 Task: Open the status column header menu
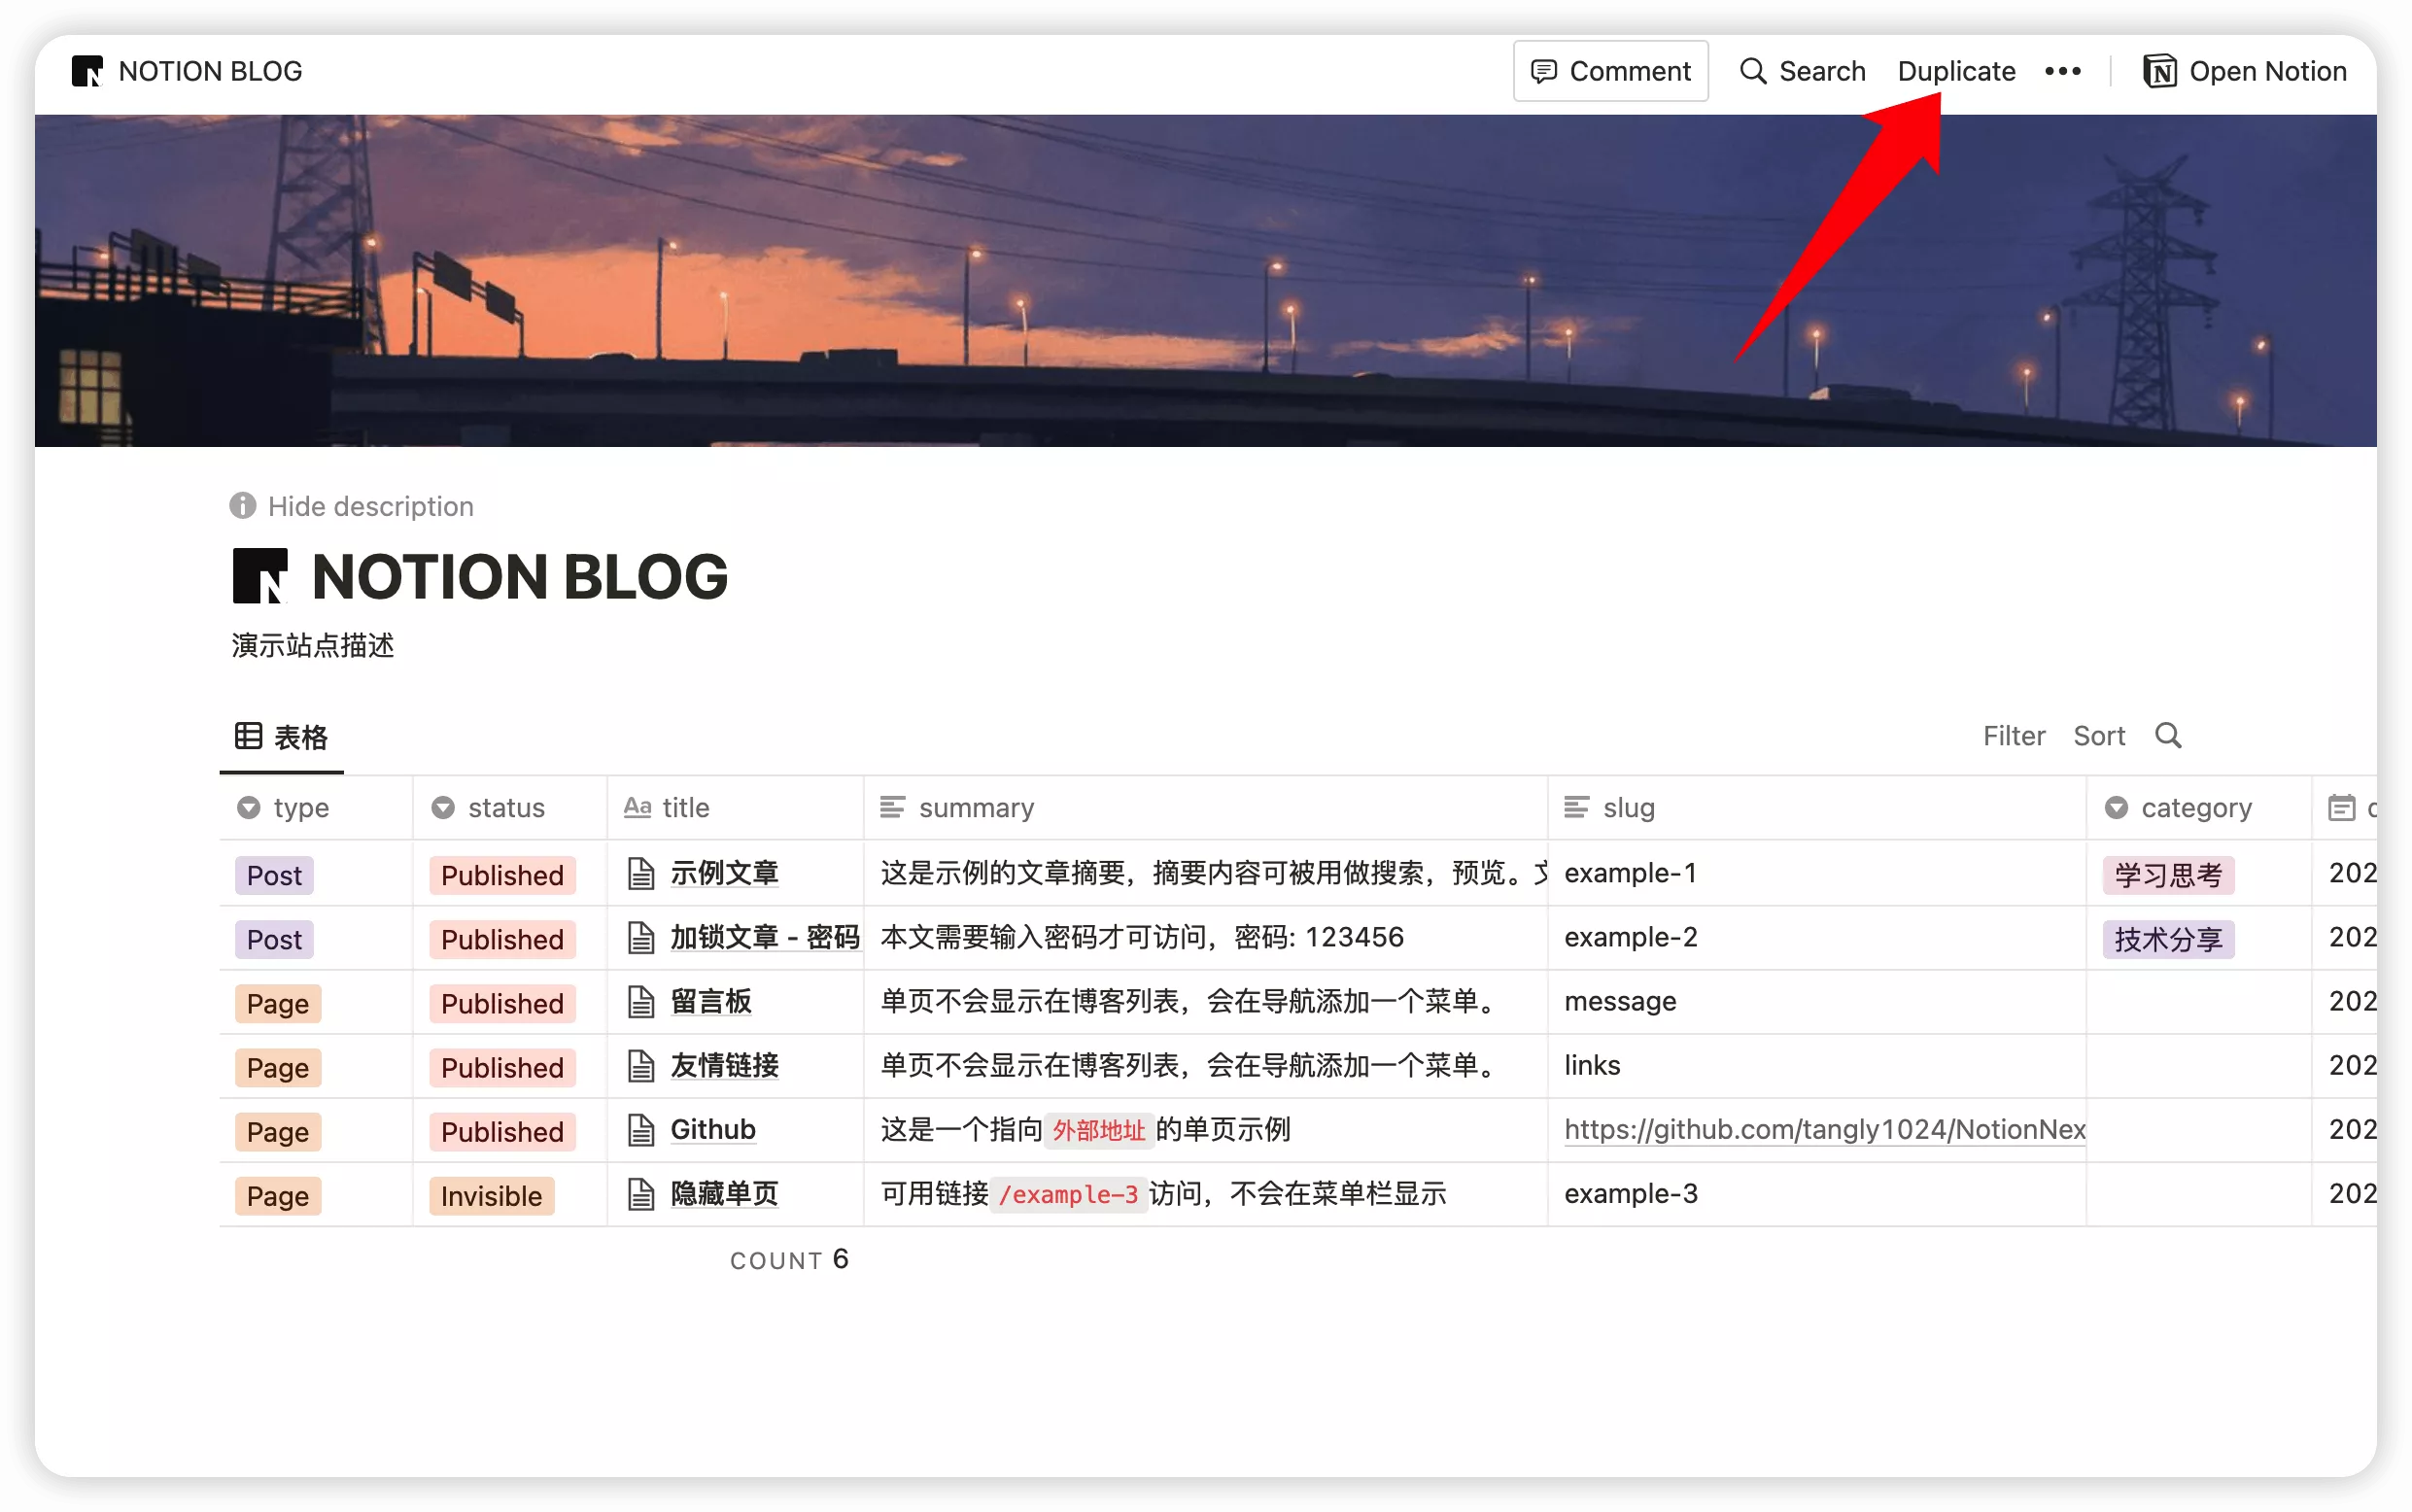(x=505, y=808)
